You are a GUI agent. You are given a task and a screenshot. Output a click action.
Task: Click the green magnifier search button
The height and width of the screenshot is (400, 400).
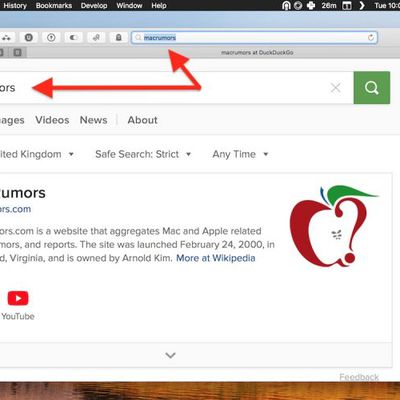372,88
